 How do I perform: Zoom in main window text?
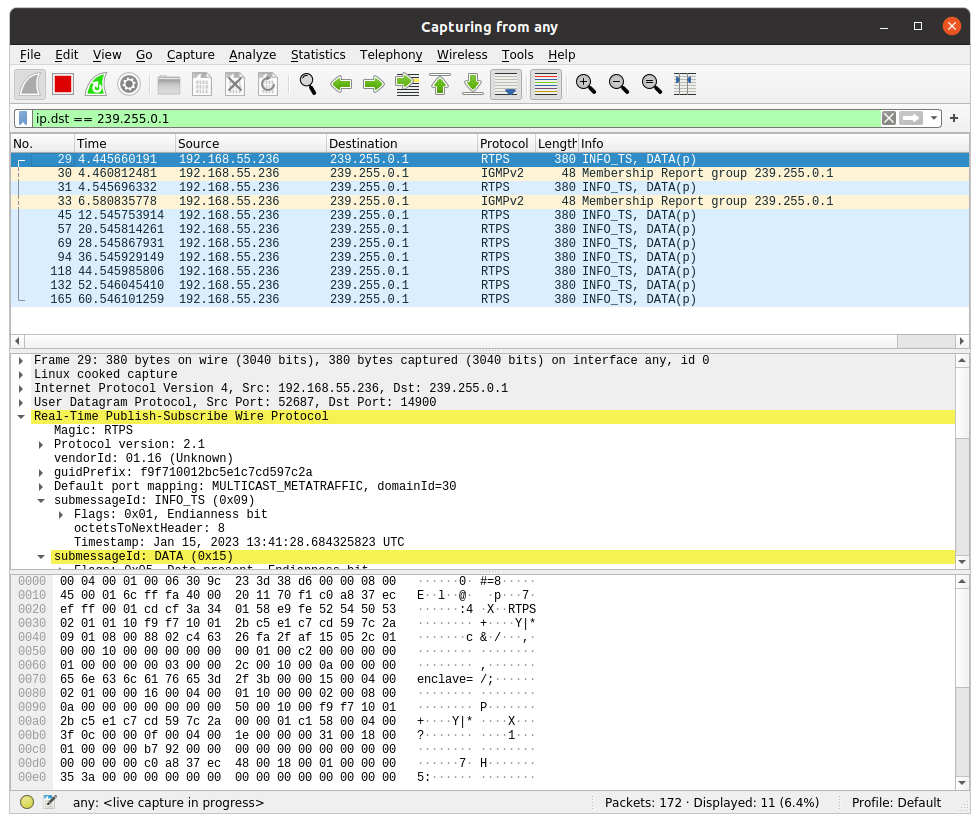586,84
